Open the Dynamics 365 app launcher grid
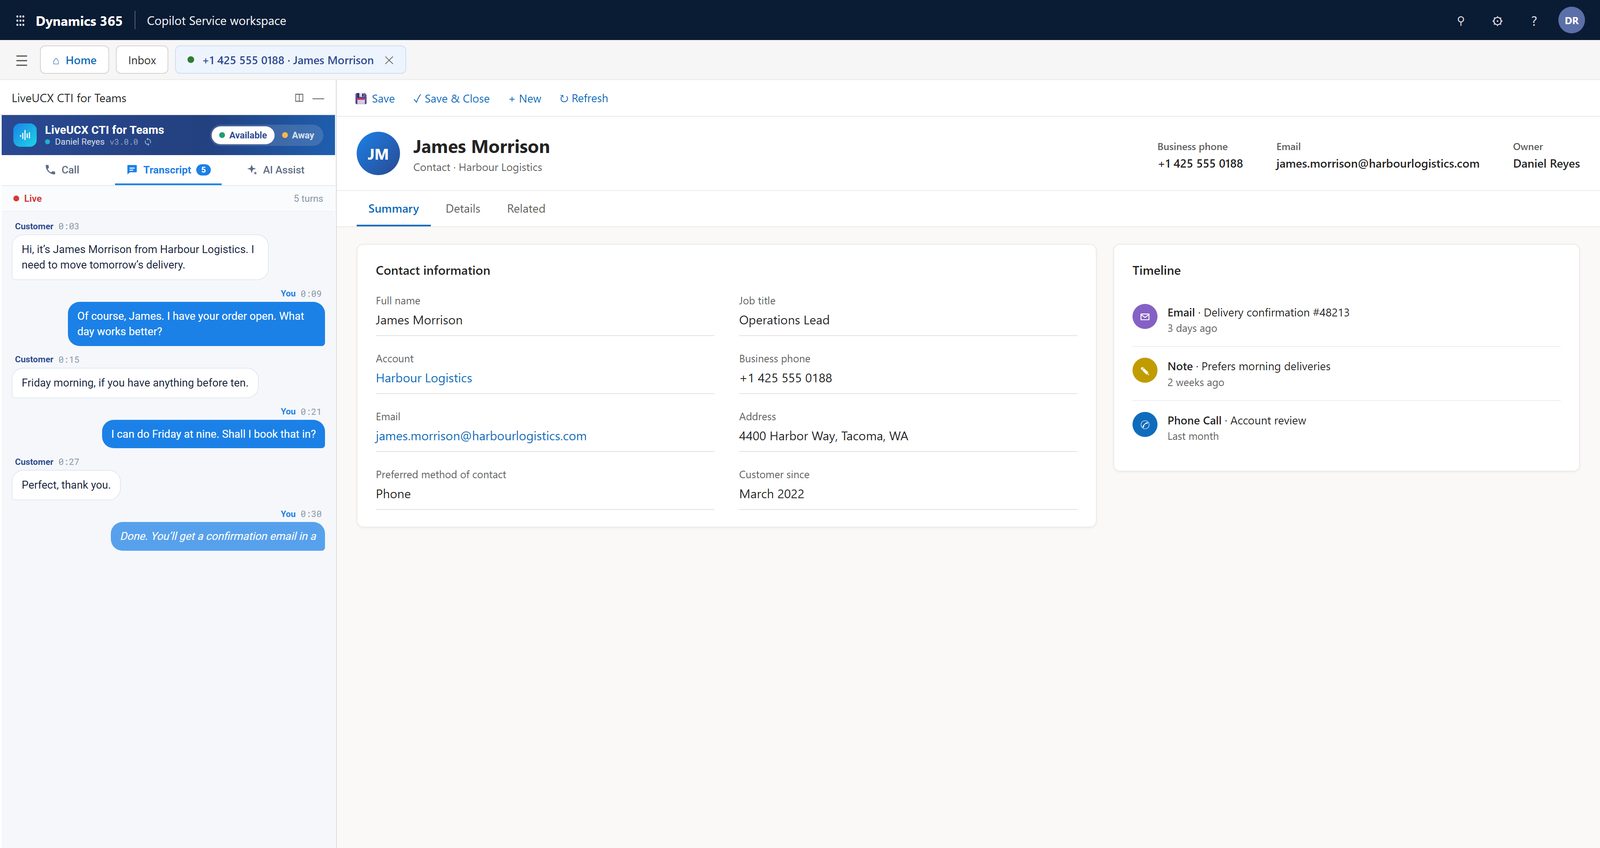This screenshot has height=848, width=1600. [x=20, y=20]
